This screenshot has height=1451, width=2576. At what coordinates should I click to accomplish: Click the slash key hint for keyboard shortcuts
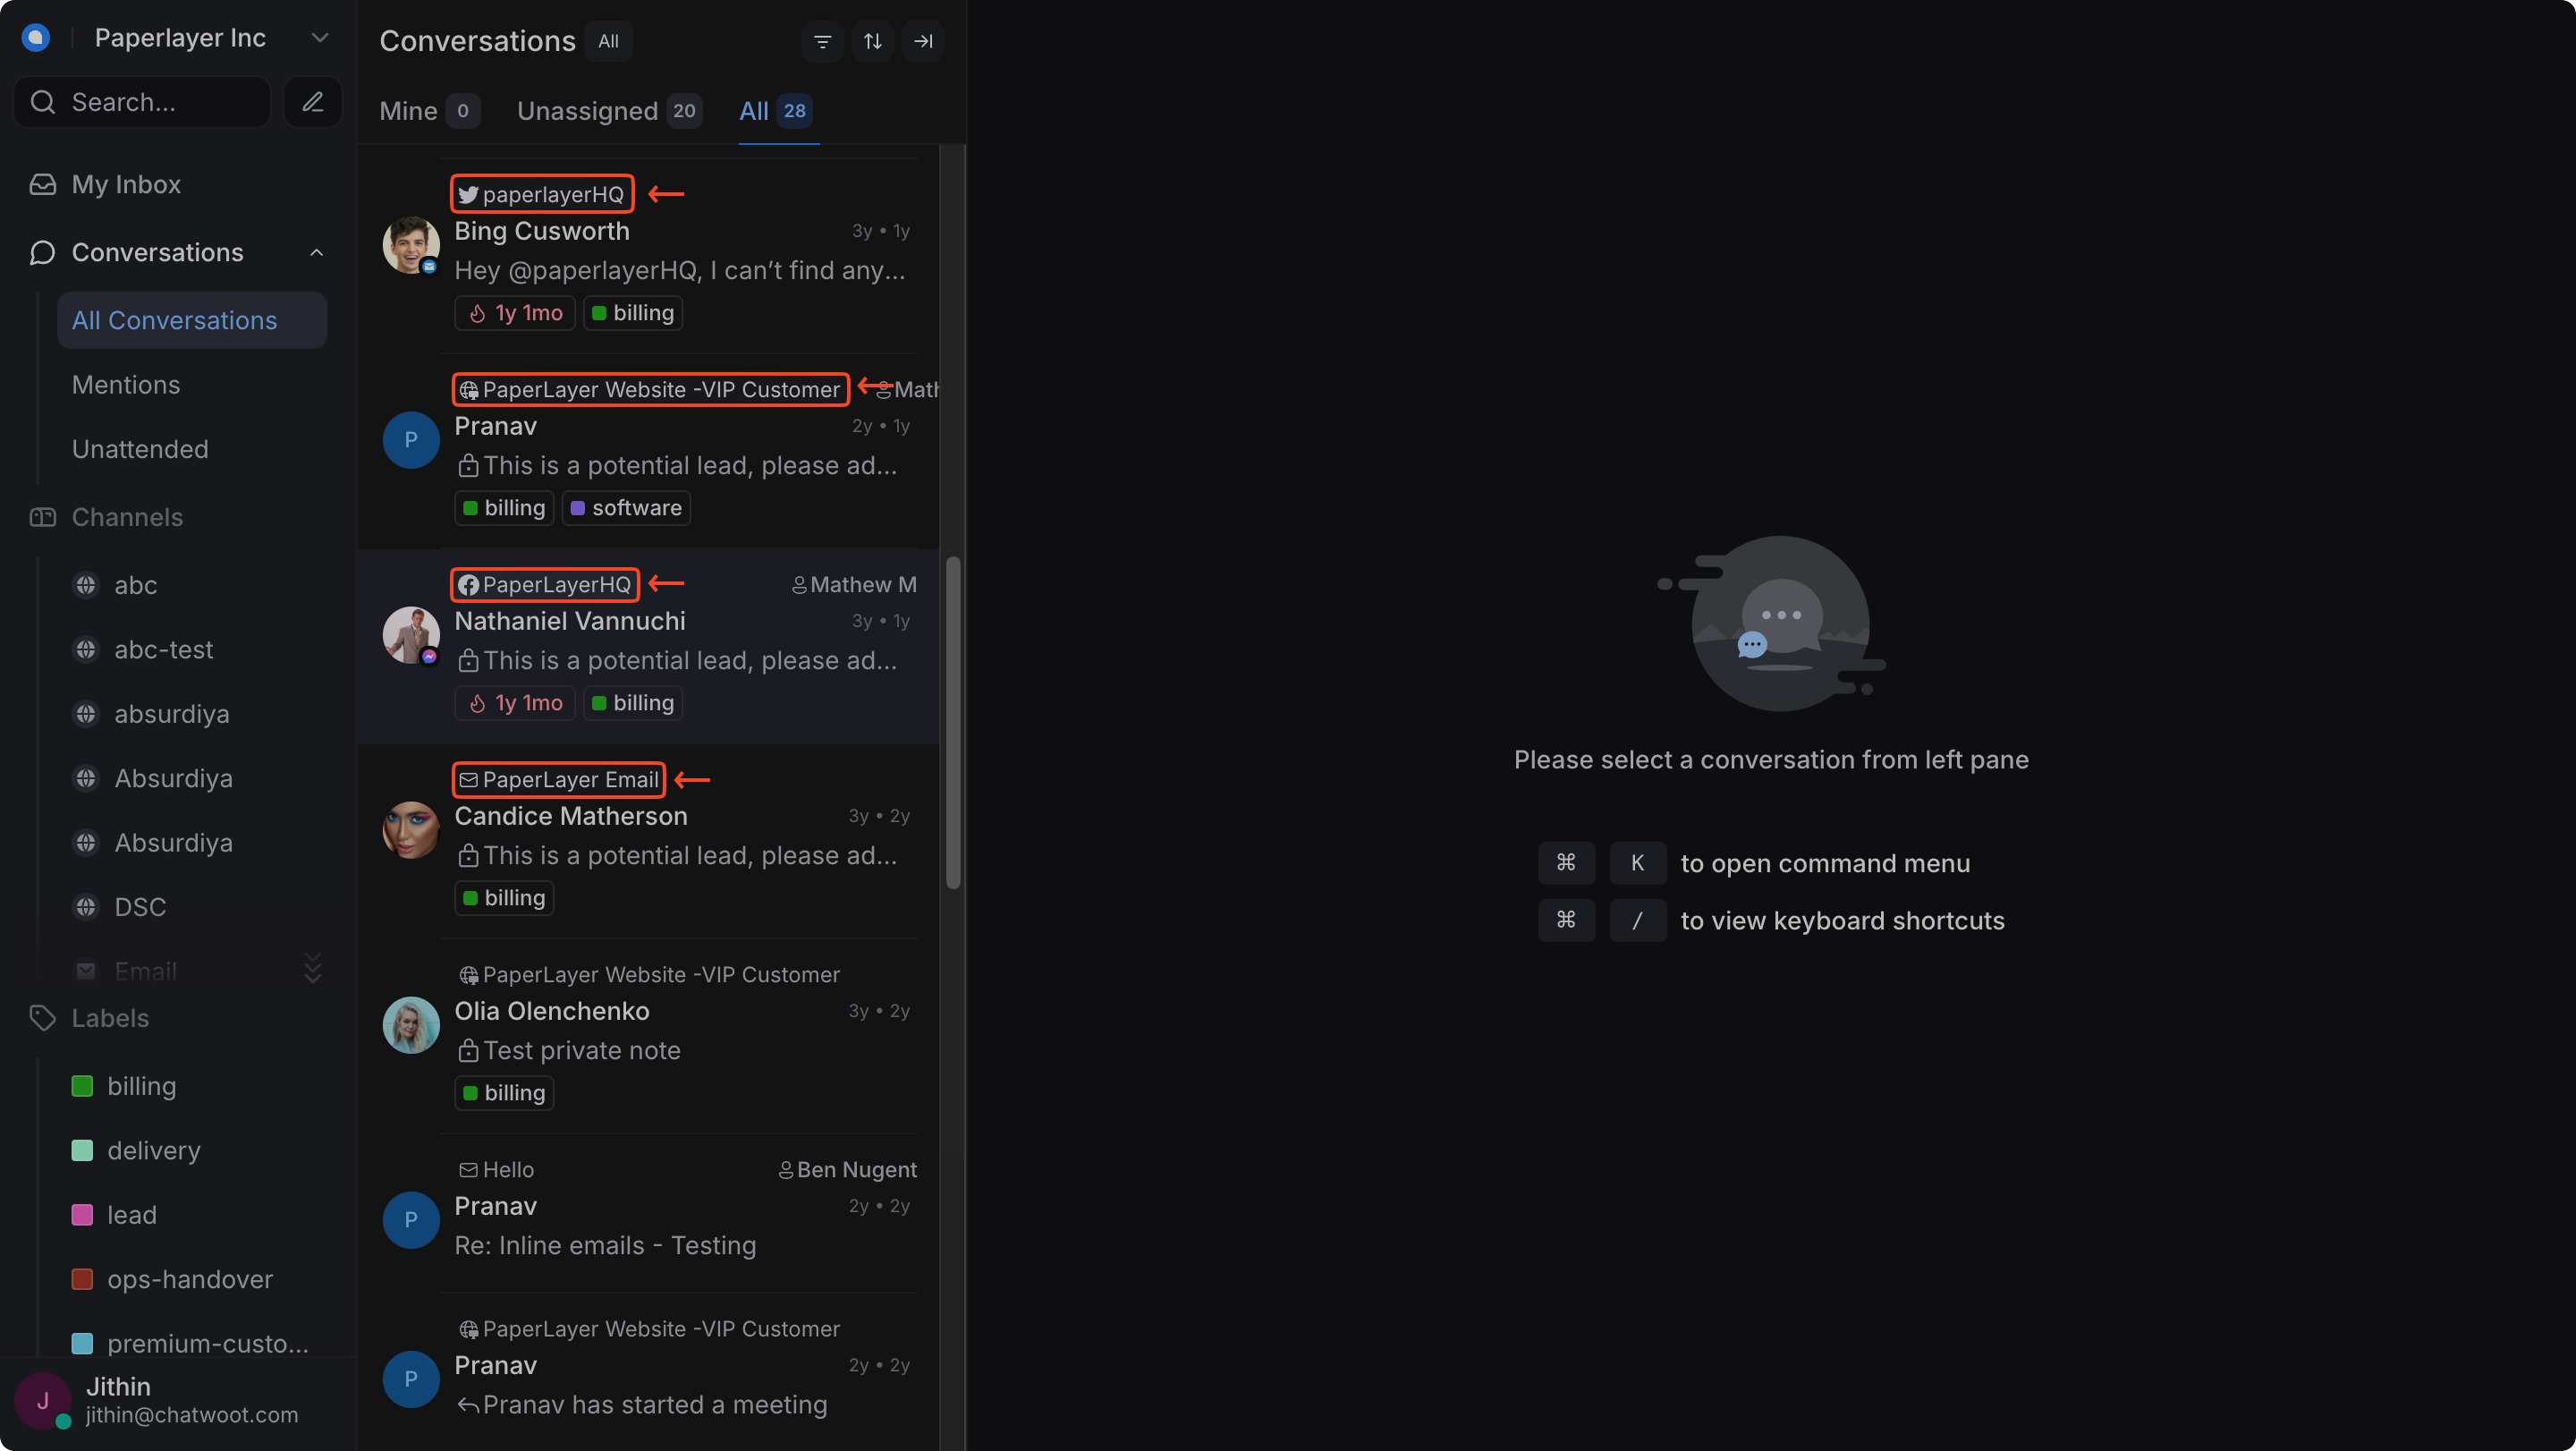[1637, 920]
